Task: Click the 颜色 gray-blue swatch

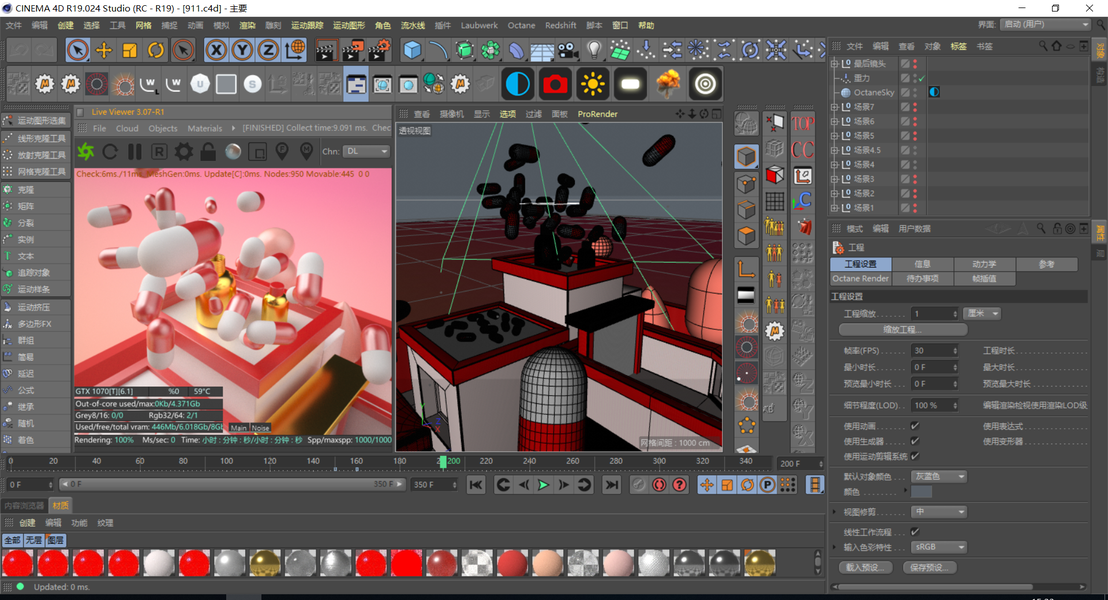Action: click(x=921, y=492)
